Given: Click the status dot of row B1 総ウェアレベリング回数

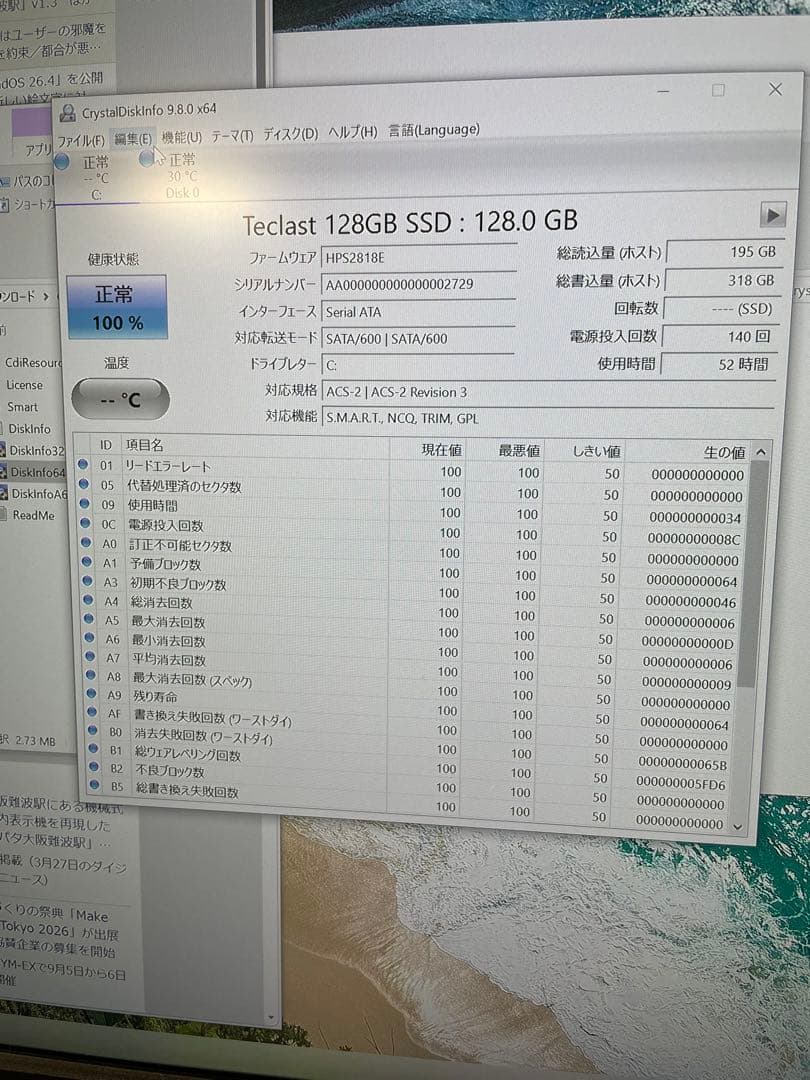Looking at the screenshot, I should [94, 748].
